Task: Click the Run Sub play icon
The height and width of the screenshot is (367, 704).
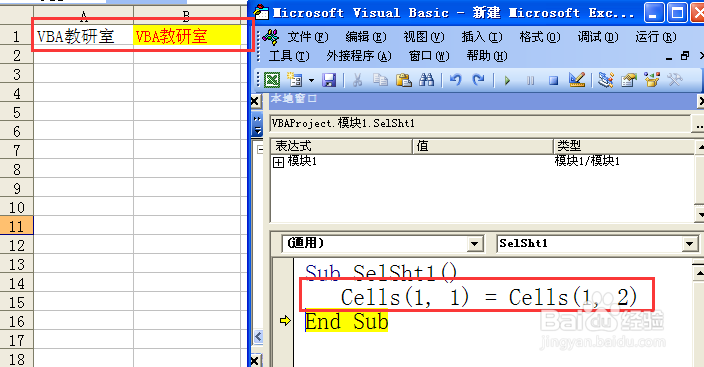Action: 507,81
